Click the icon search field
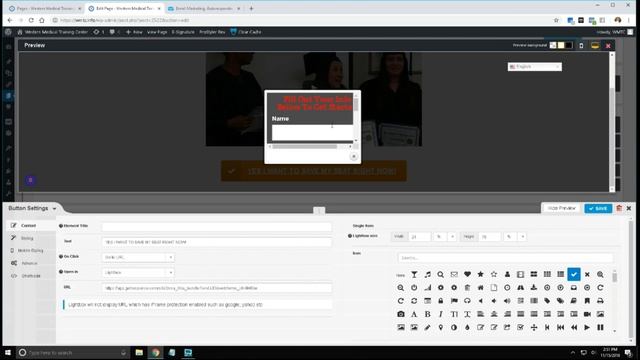Image resolution: width=640 pixels, height=360 pixels. (x=505, y=258)
